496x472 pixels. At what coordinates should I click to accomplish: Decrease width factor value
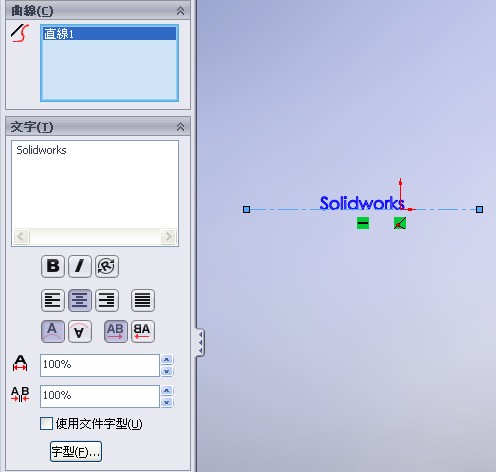(167, 371)
